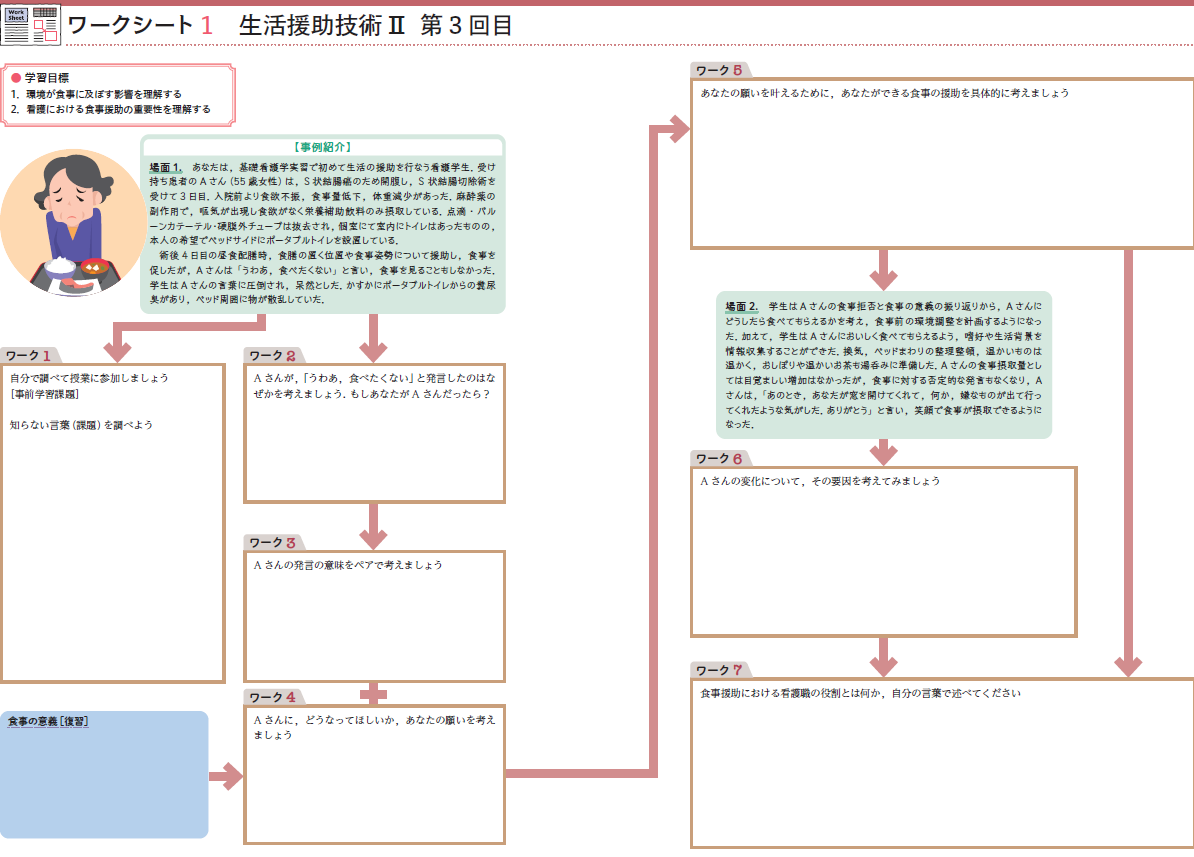Click the text '自分で調べて授業に参加しましょう'
This screenshot has width=1194, height=857.
(x=89, y=378)
